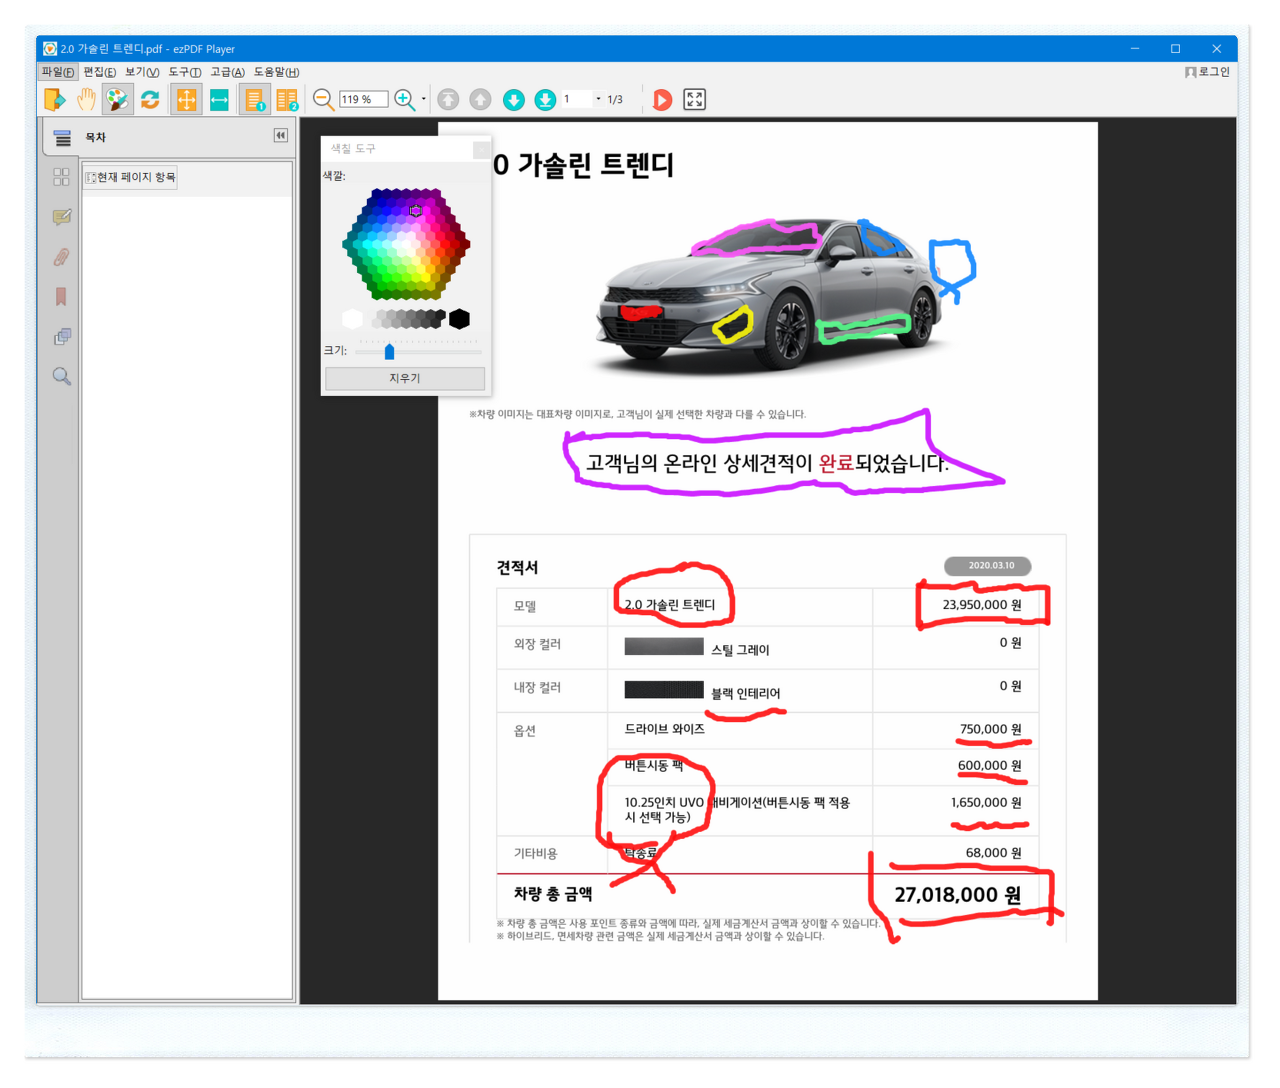Zoom in with the plus magnifier

tap(404, 99)
